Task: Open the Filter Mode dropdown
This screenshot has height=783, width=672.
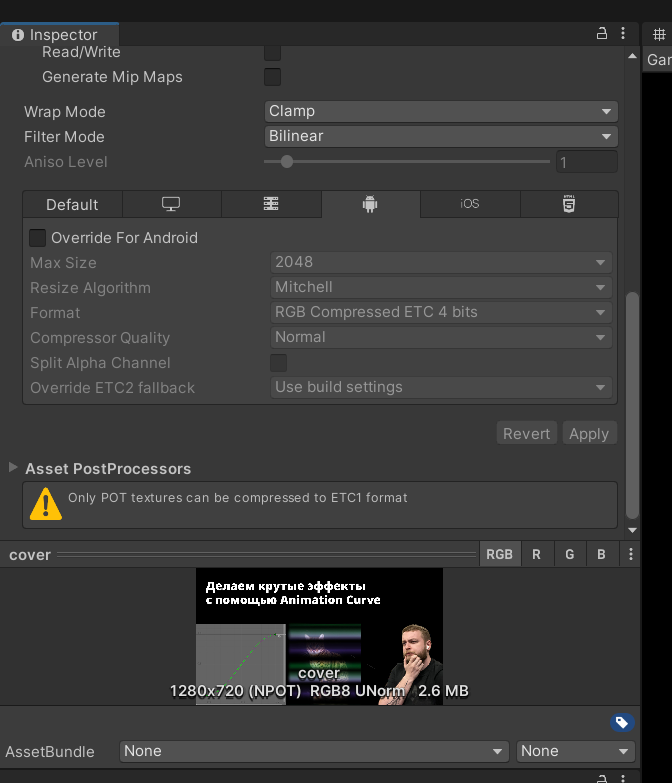Action: click(x=441, y=137)
